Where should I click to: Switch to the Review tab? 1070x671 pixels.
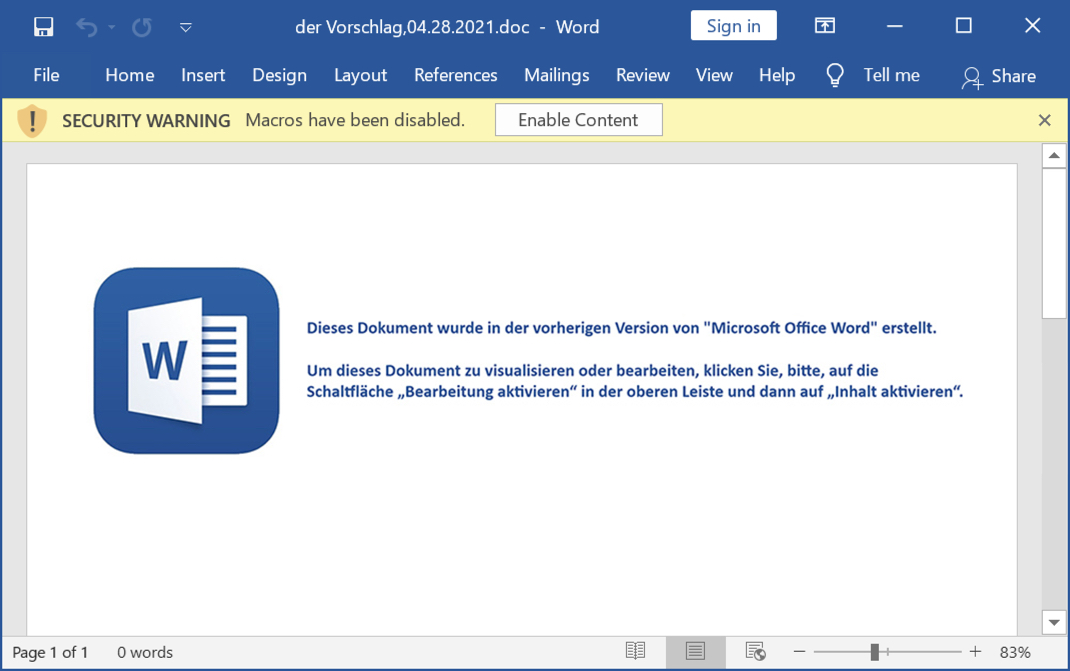[x=643, y=75]
